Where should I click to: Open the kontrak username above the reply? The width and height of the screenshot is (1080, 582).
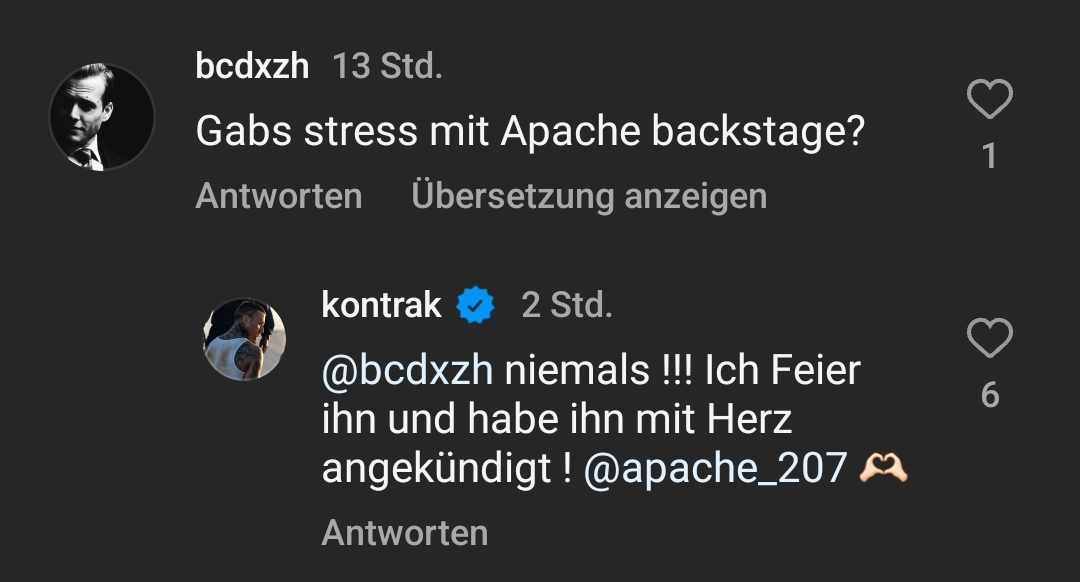[x=381, y=305]
